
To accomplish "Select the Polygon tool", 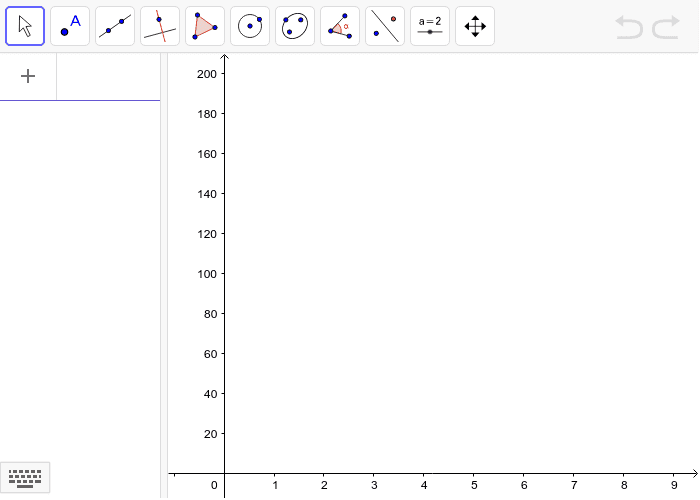I will 205,26.
